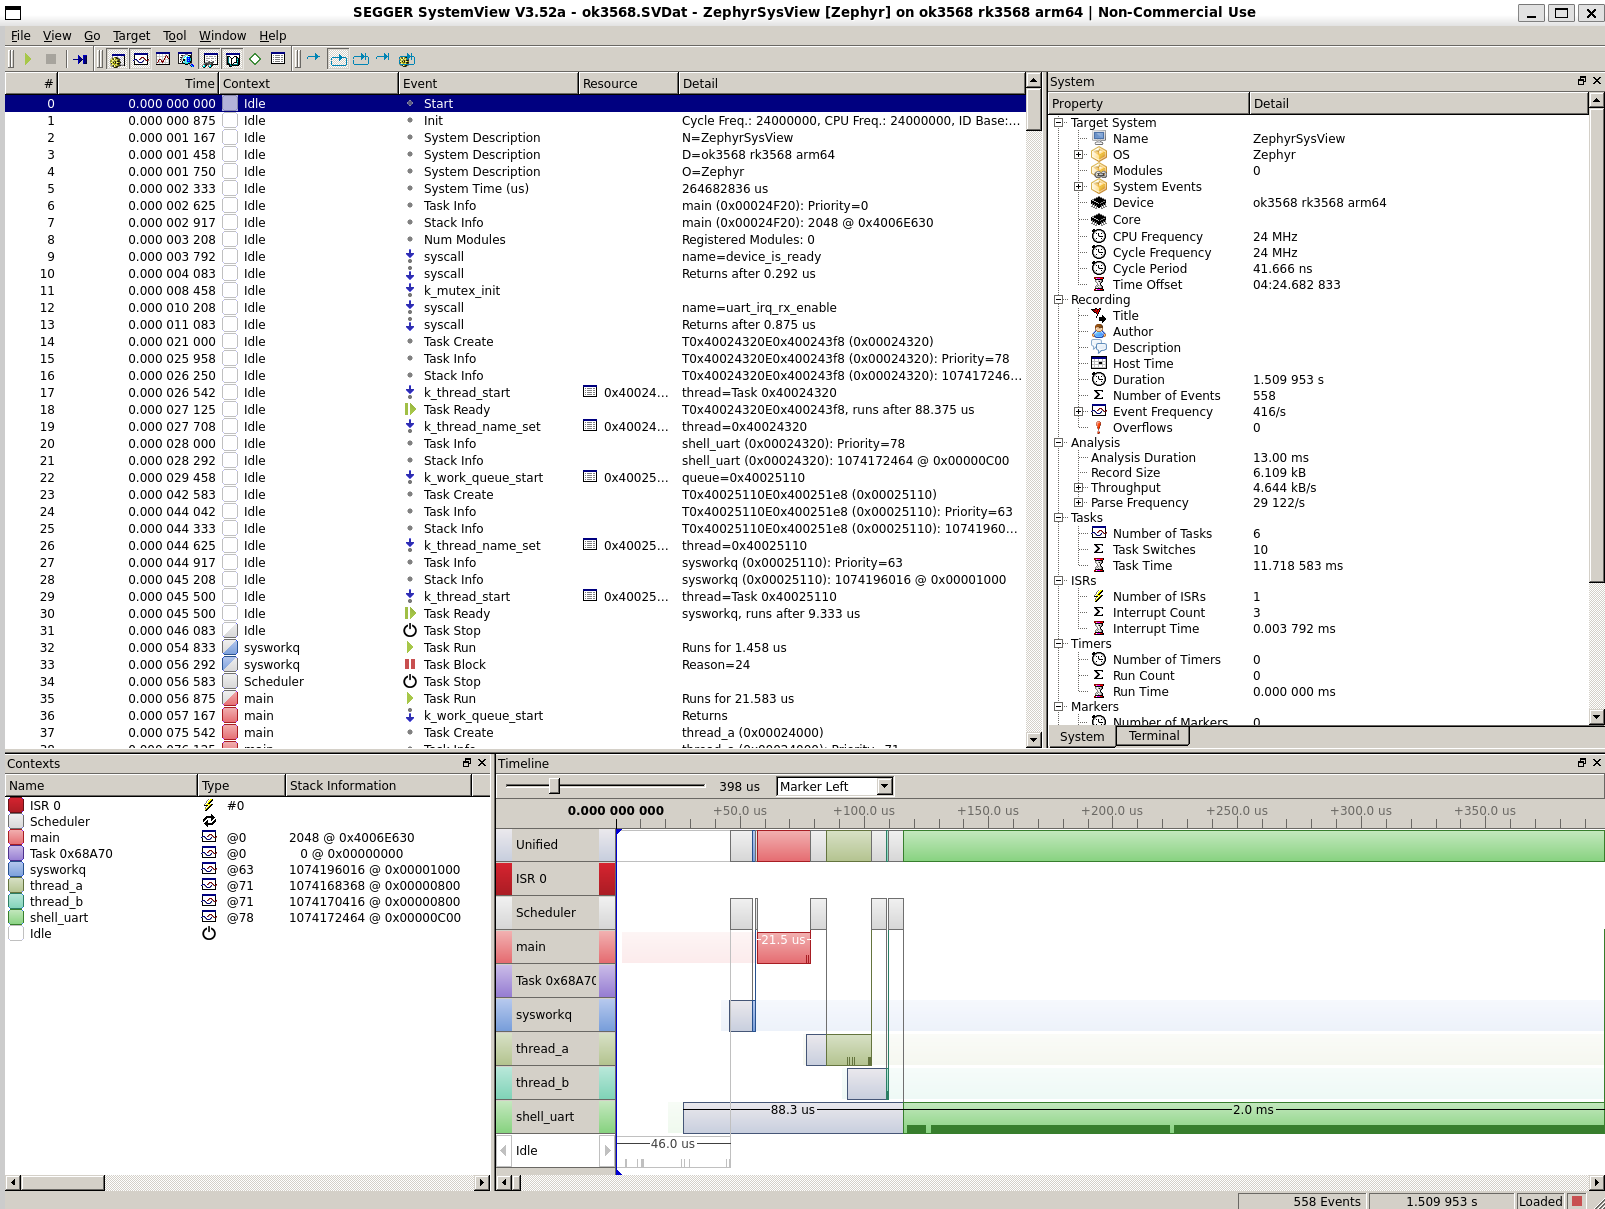The height and width of the screenshot is (1209, 1605).
Task: Click the arrow-in-box with bar toolbar icon
Action: tap(361, 59)
